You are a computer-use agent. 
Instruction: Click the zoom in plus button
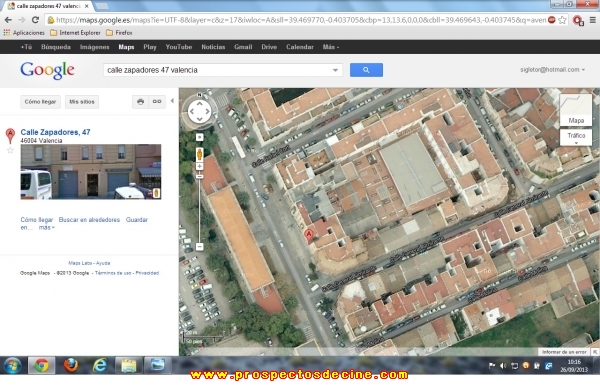pyautogui.click(x=199, y=166)
